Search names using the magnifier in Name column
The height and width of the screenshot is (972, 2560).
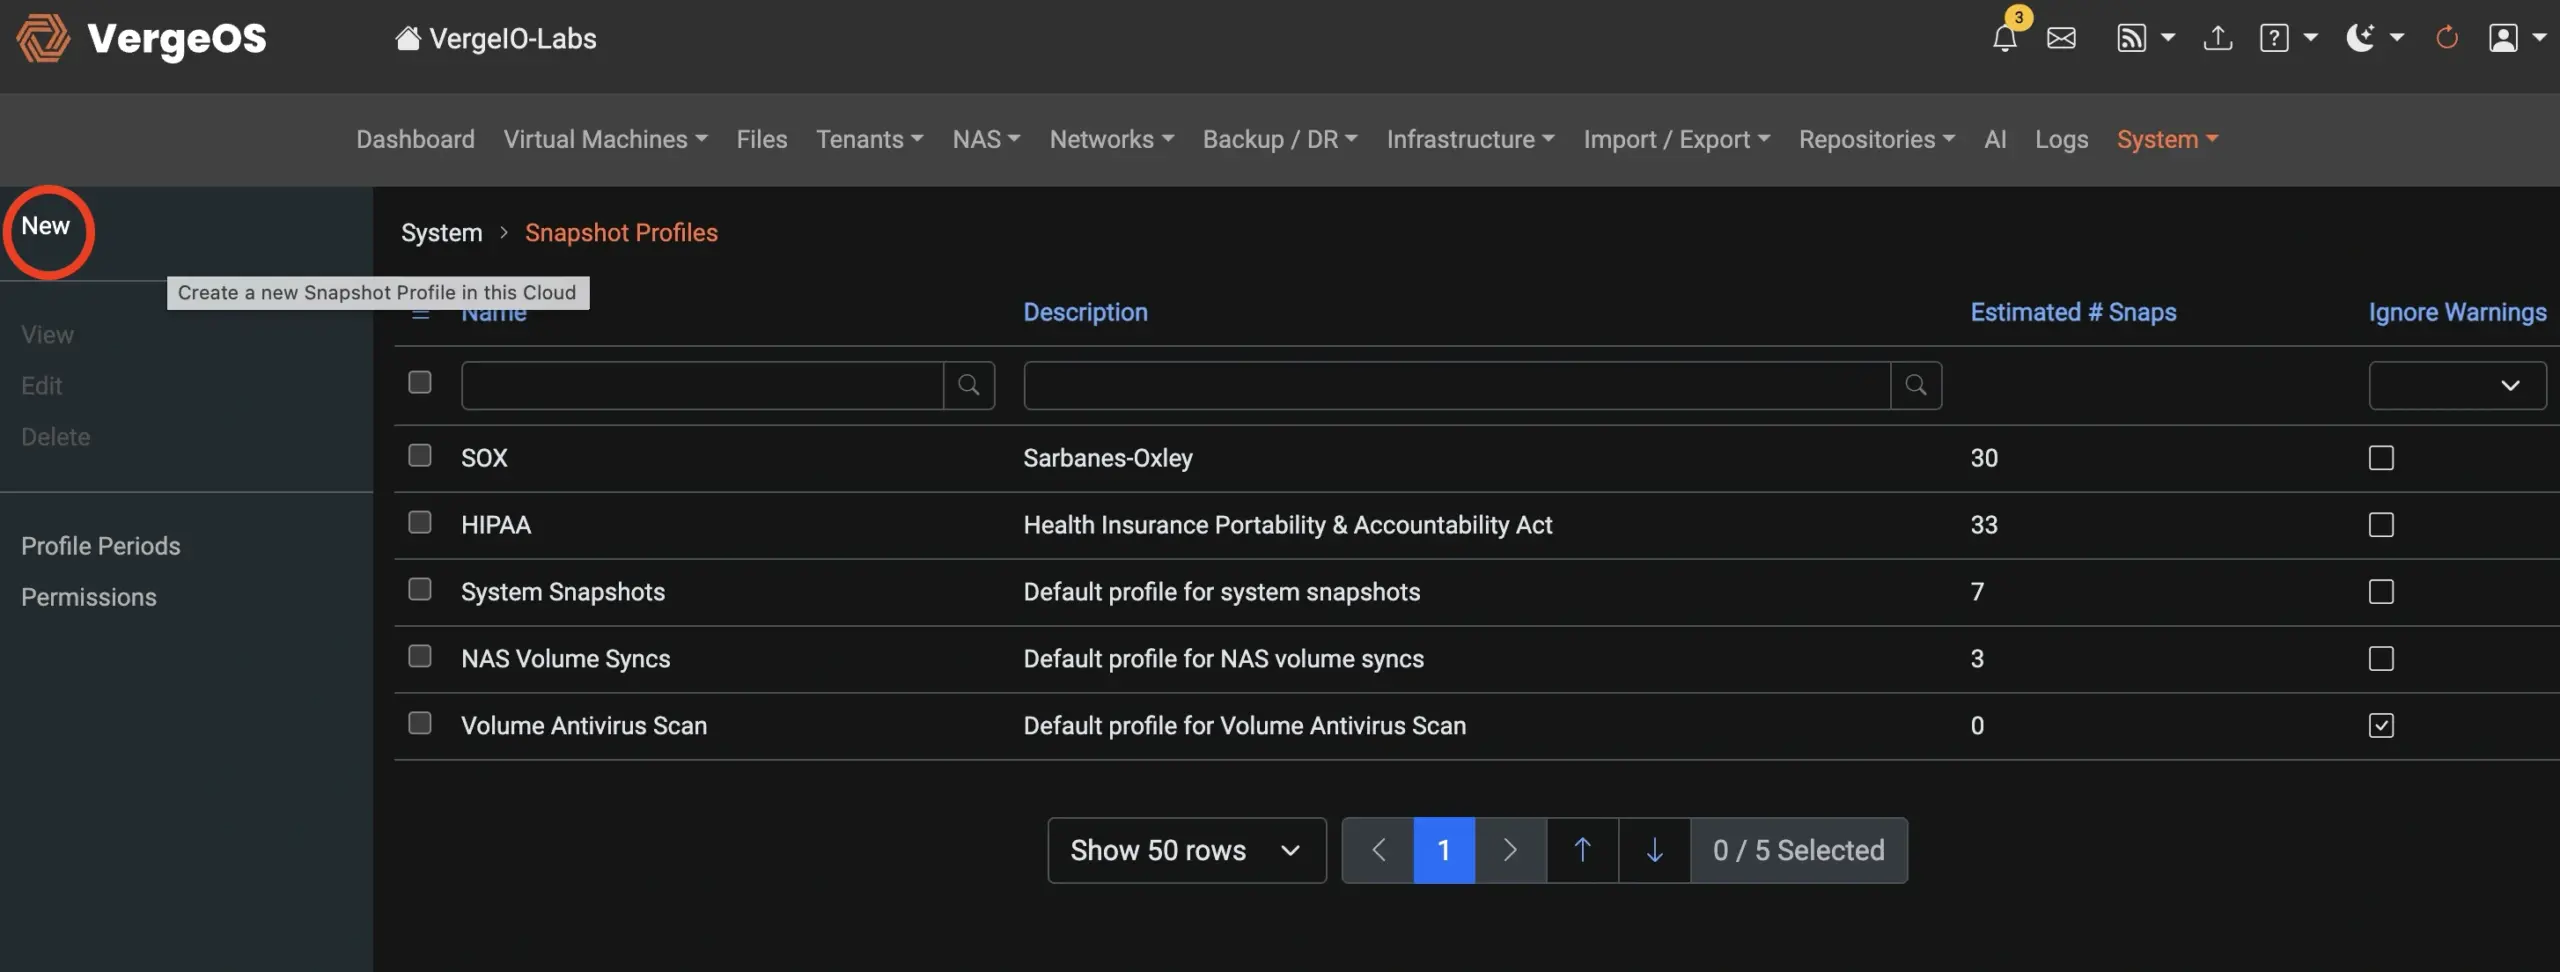point(968,384)
